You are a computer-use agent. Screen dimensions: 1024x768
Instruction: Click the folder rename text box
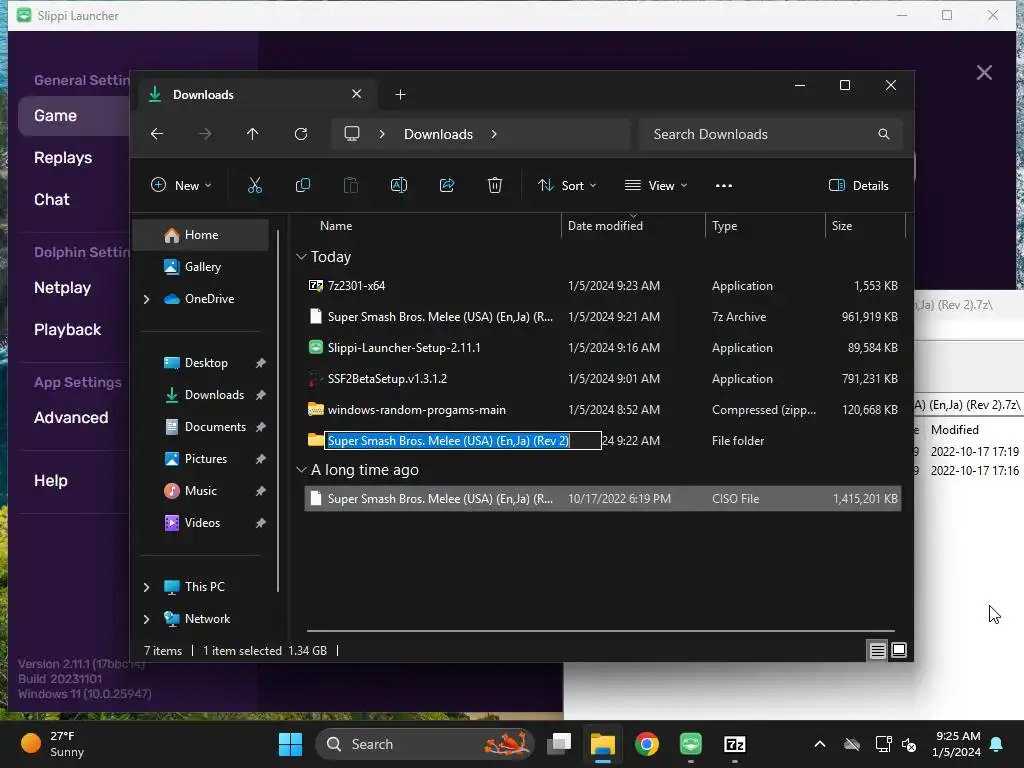[463, 441]
